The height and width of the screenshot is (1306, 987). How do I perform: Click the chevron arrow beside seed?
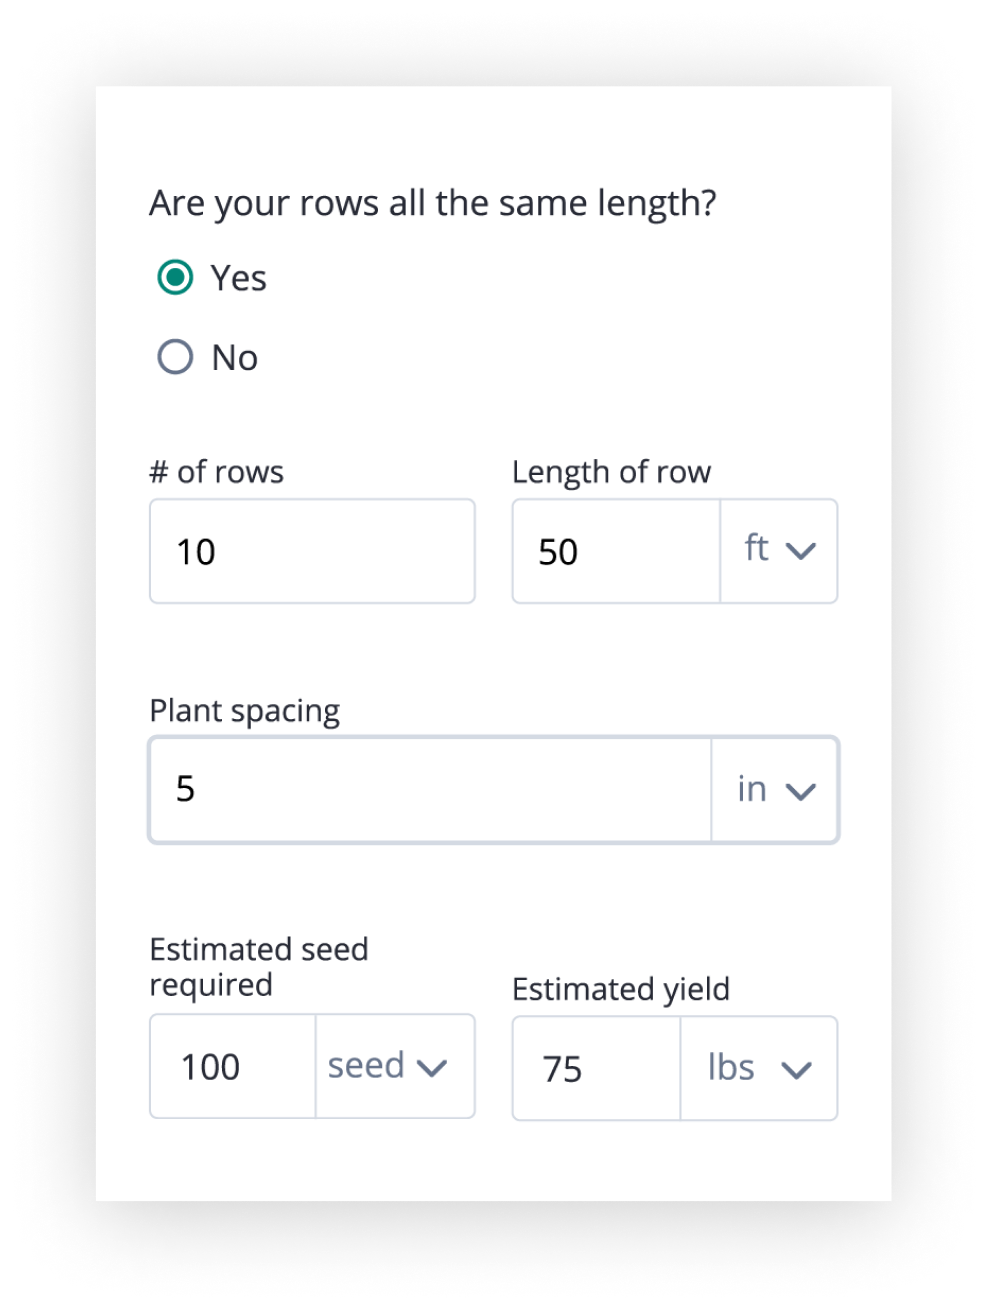432,1068
